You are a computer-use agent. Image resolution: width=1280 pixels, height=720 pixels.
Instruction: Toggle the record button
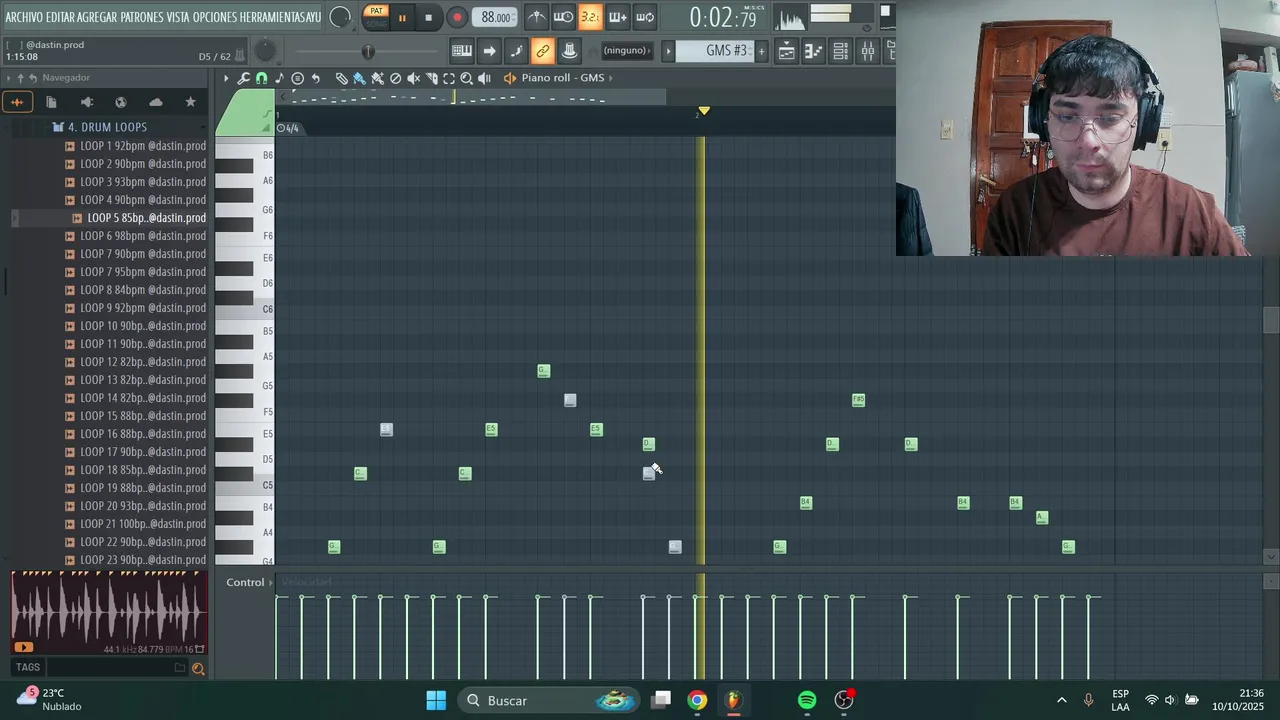pyautogui.click(x=457, y=17)
